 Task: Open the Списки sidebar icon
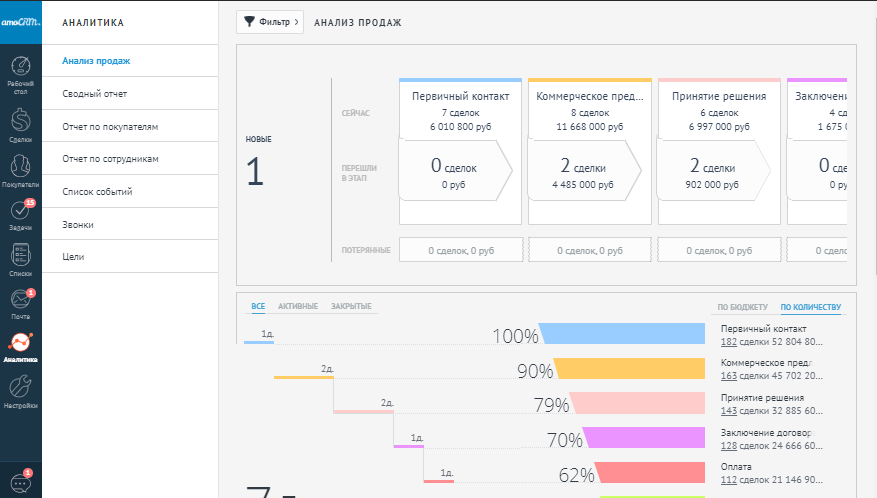pyautogui.click(x=20, y=259)
